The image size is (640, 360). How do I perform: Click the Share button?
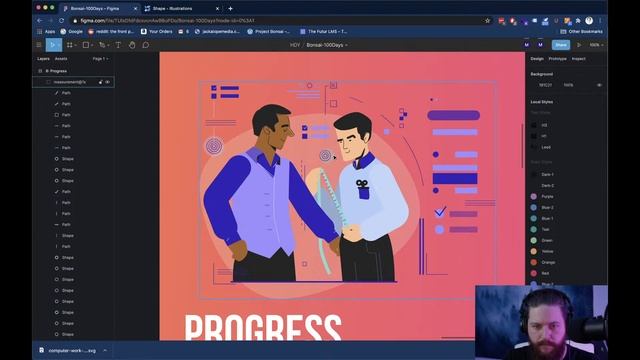tap(561, 45)
